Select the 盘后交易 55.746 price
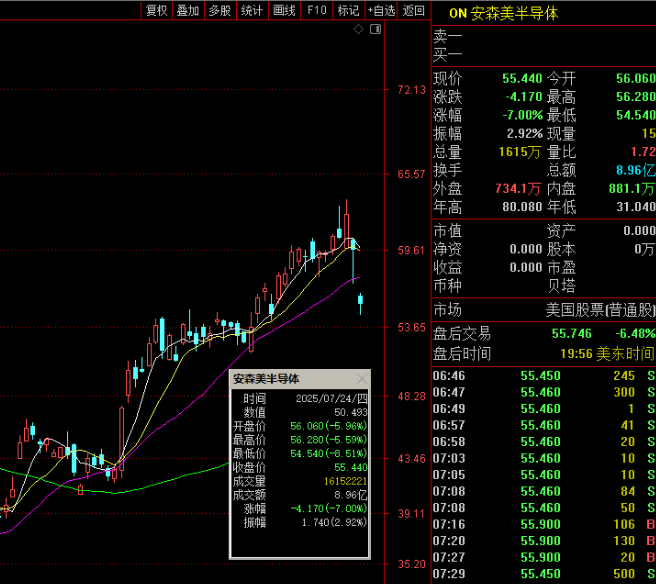 point(571,333)
